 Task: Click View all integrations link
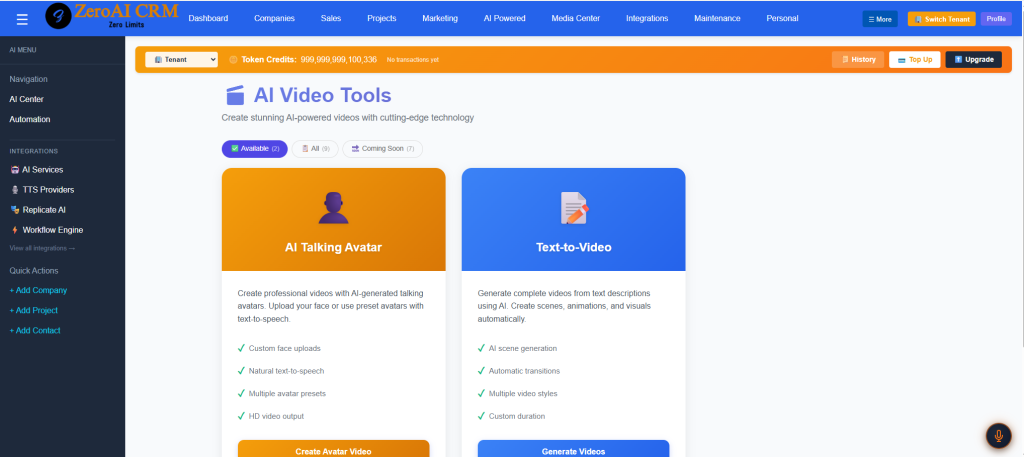(42, 248)
